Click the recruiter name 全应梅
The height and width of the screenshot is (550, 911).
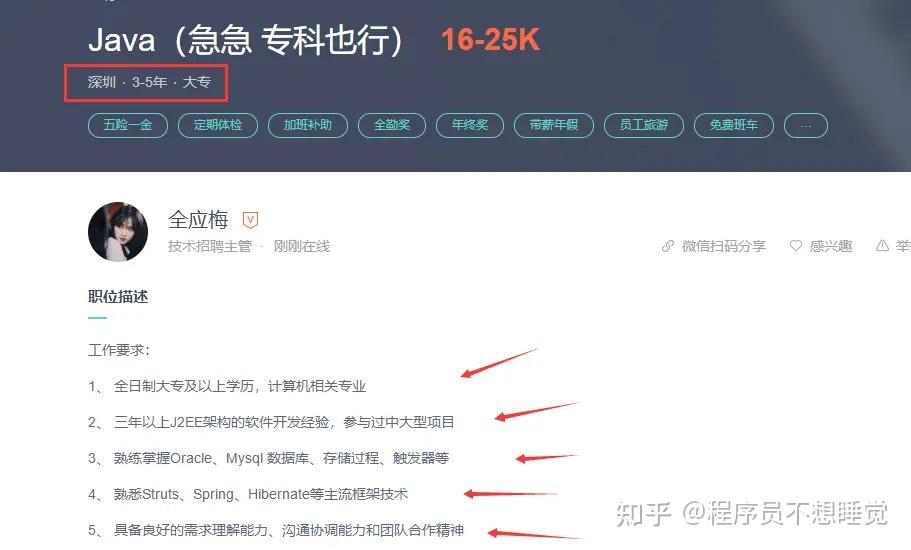pyautogui.click(x=198, y=220)
